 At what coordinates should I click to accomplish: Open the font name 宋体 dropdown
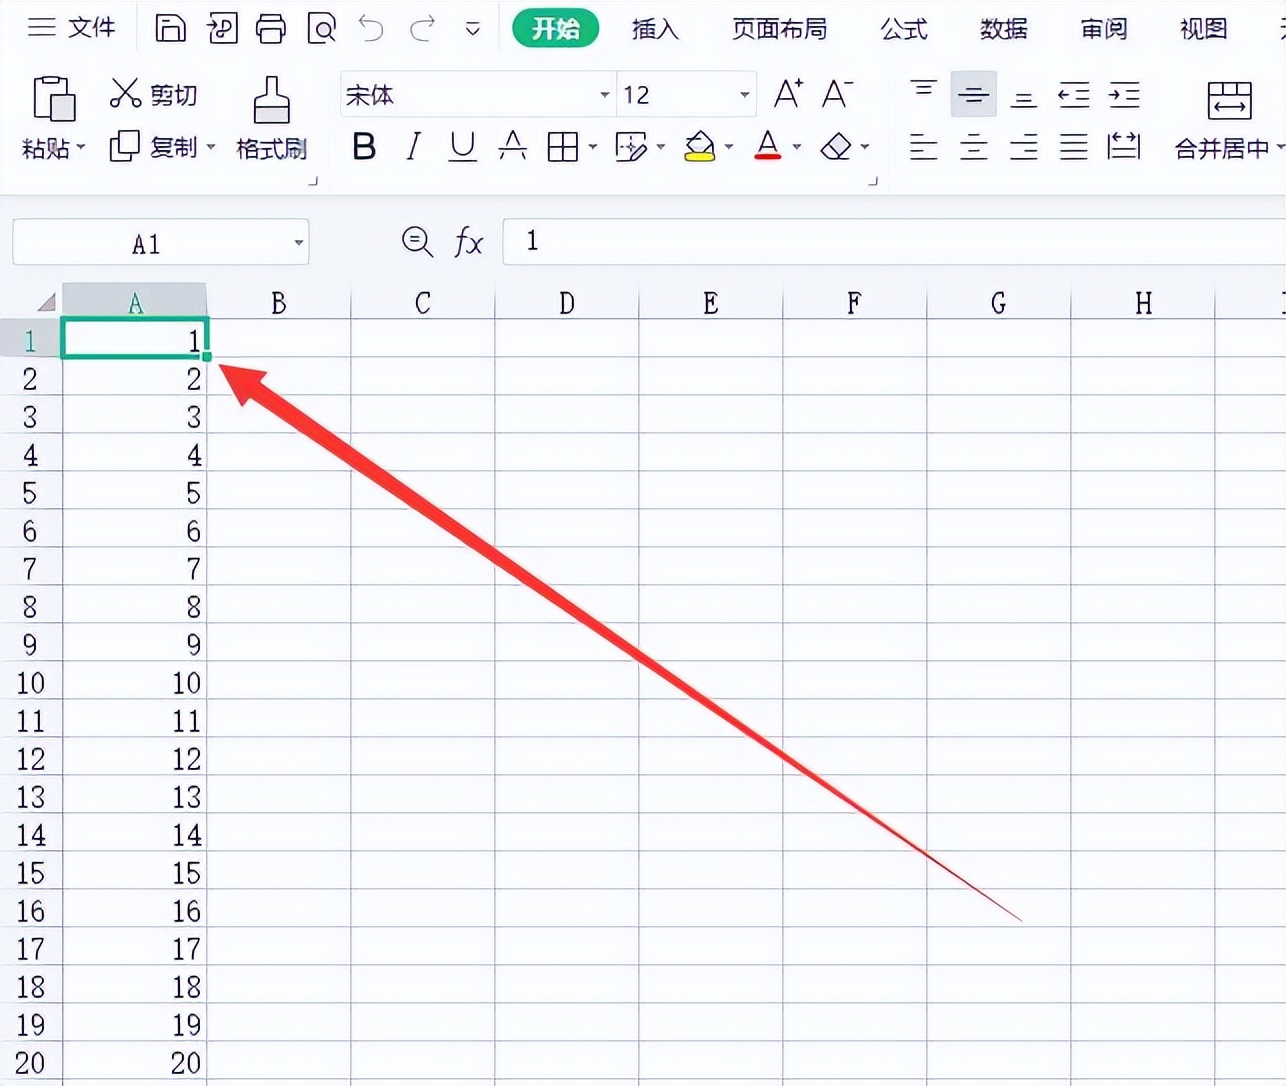[x=604, y=95]
